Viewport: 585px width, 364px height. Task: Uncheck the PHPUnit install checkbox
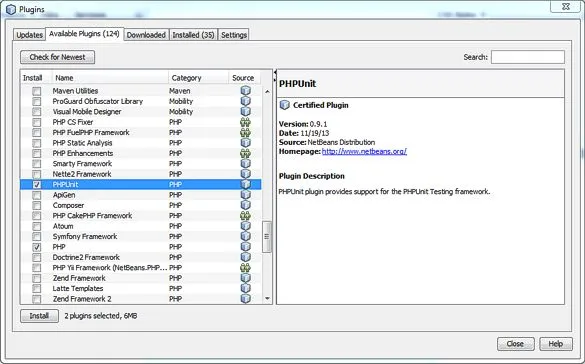[x=37, y=185]
